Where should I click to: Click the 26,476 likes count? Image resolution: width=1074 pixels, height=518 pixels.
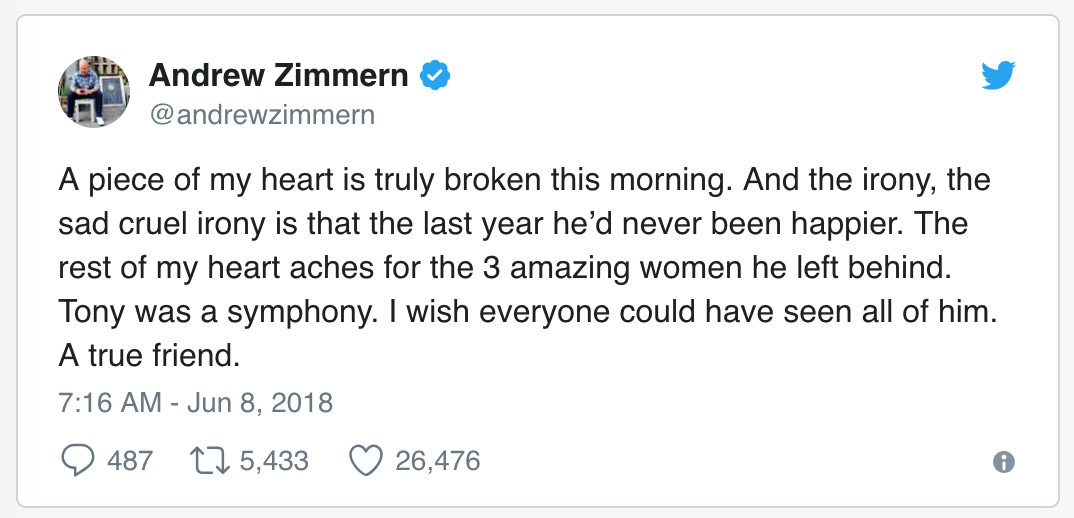click(x=438, y=460)
